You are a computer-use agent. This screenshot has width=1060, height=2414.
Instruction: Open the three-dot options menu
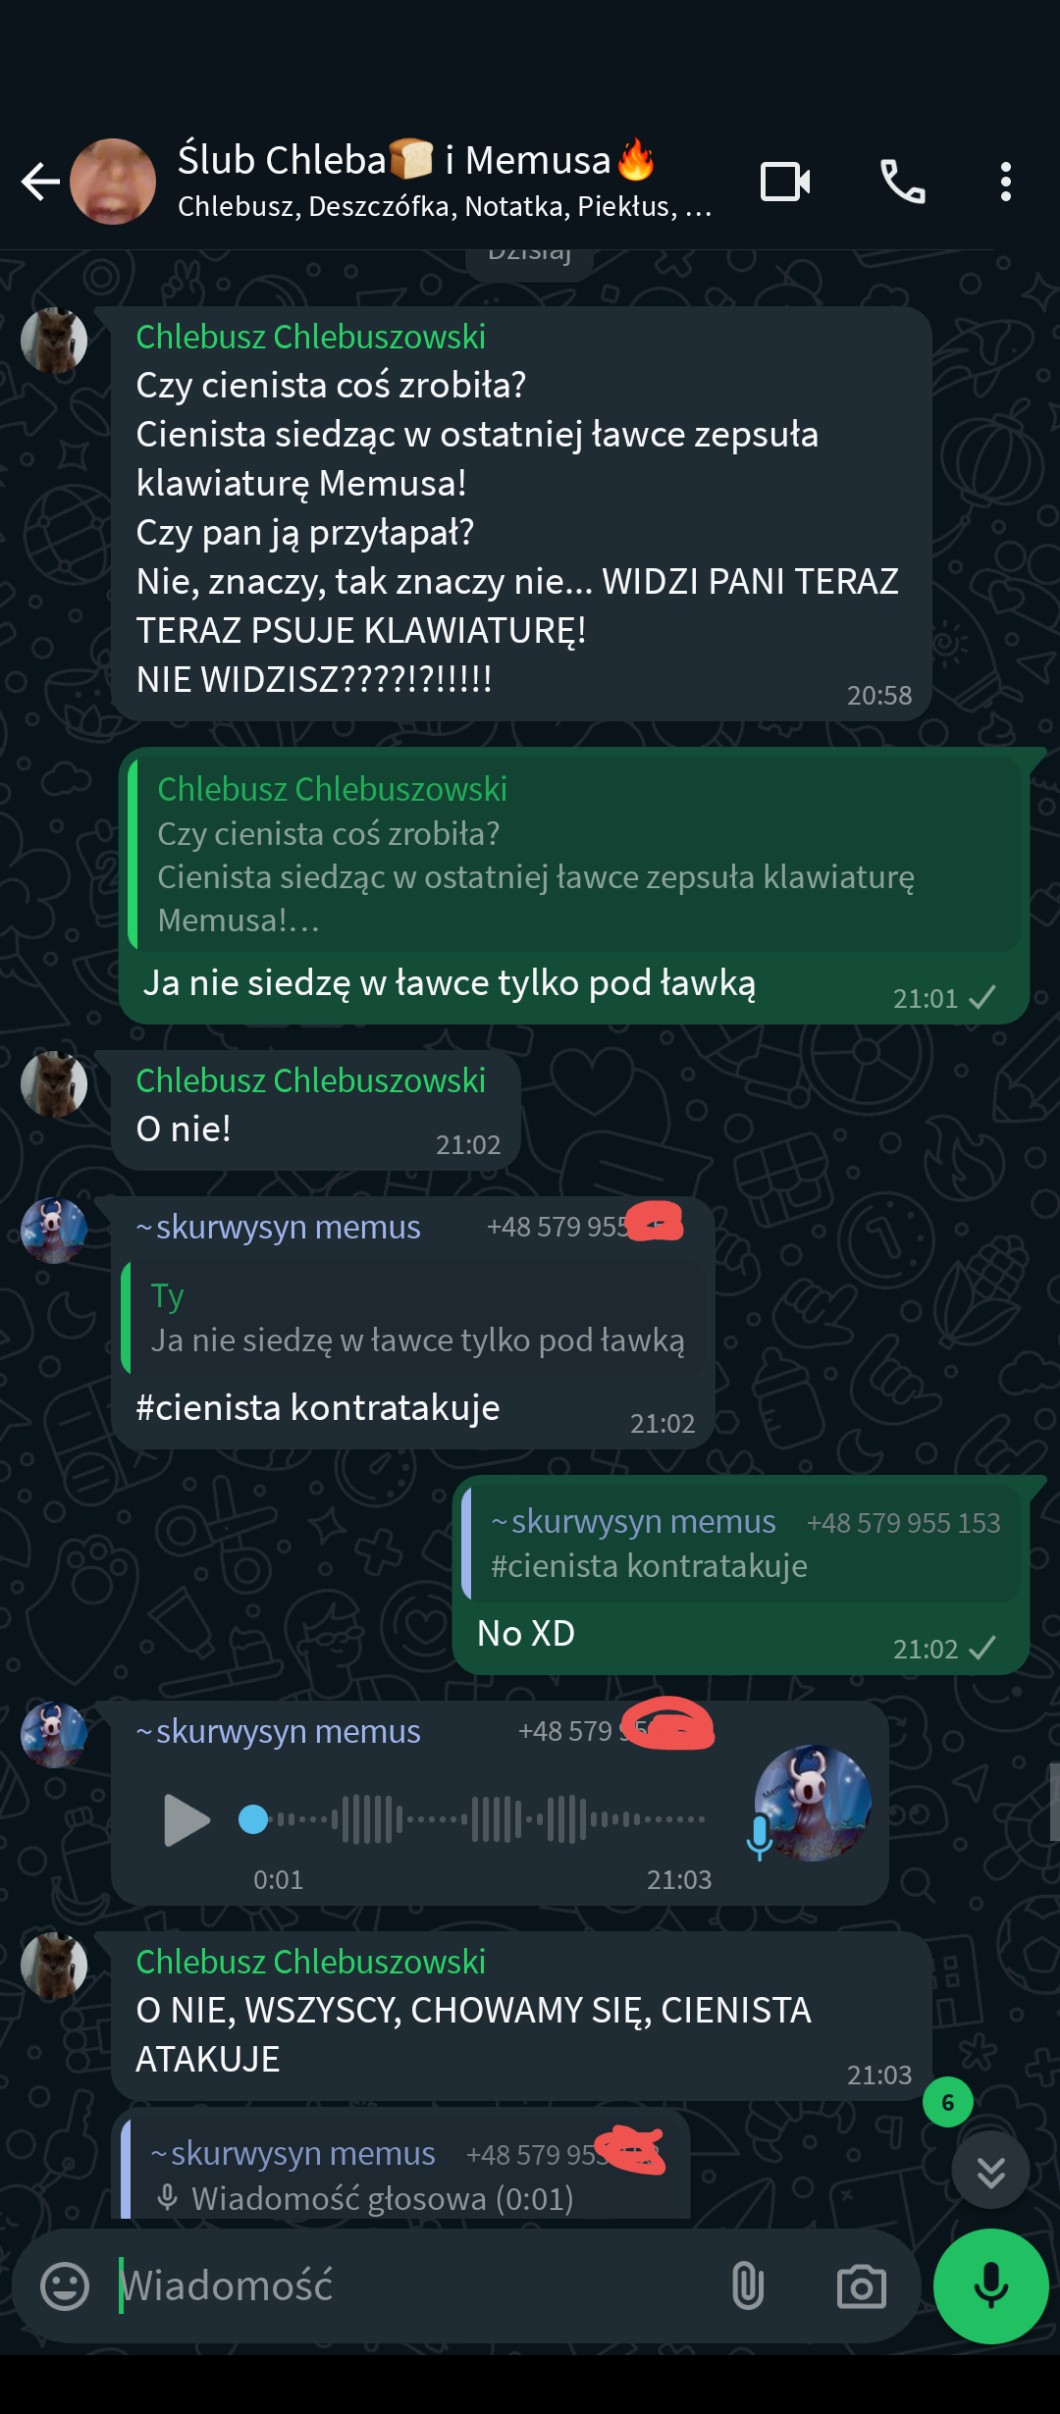coord(1006,182)
